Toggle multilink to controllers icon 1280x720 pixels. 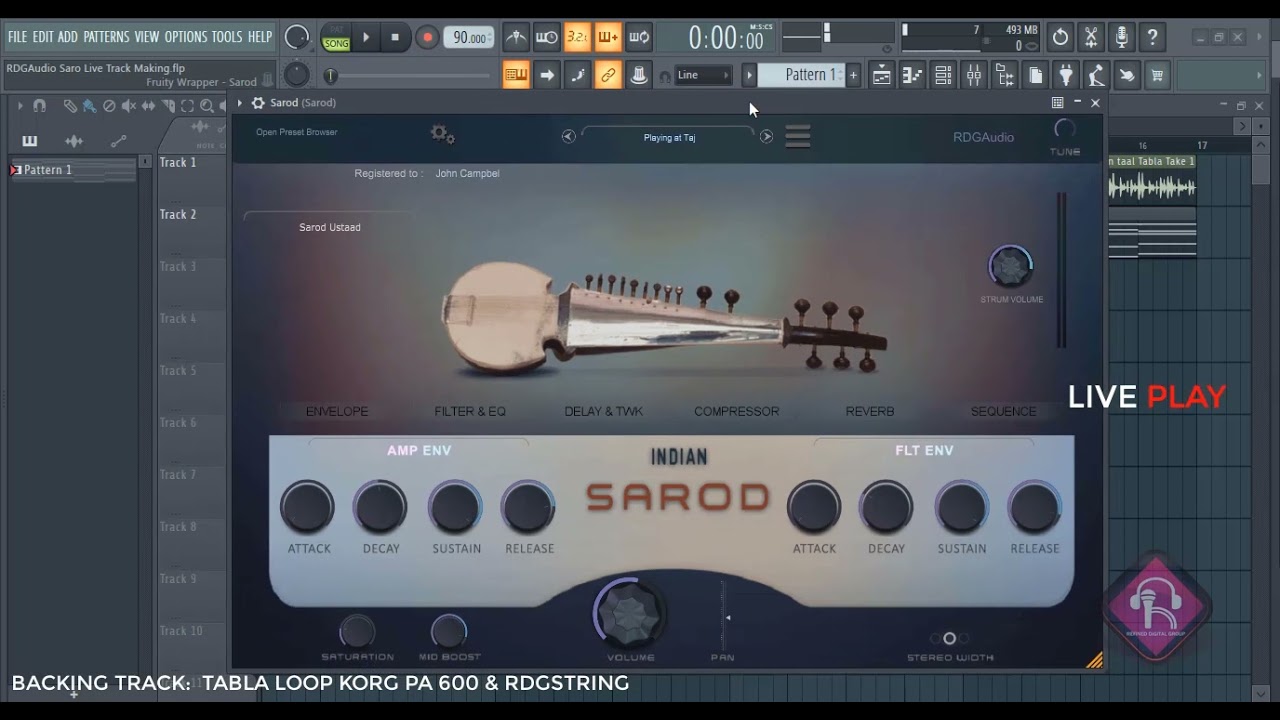click(639, 75)
